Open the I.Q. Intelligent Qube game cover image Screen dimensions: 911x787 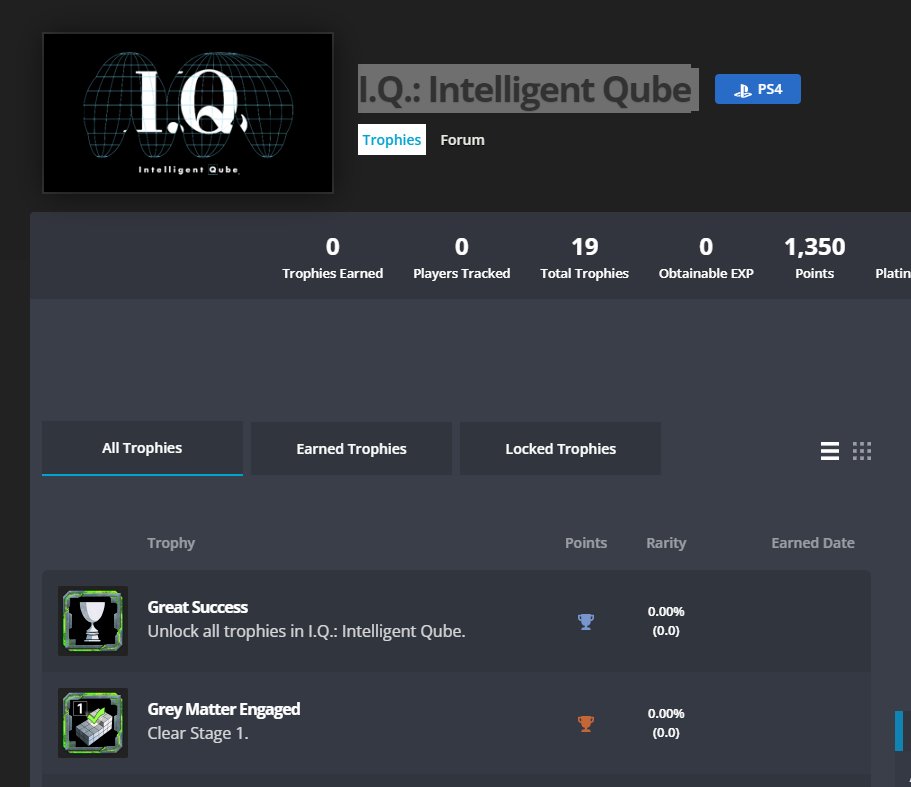(x=188, y=113)
